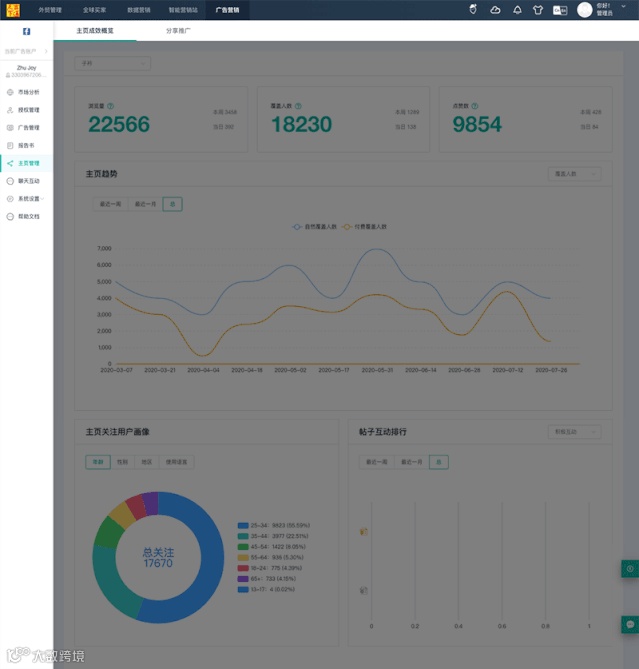
Task: Click the cloud icon in top bar
Action: point(495,10)
